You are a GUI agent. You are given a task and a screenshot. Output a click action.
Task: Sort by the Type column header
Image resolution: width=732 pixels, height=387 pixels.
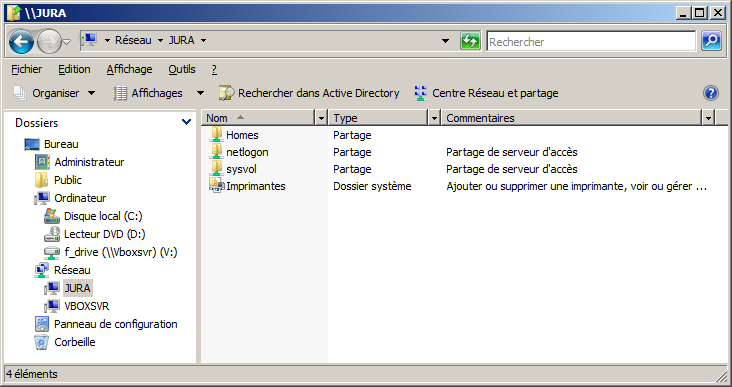click(x=378, y=118)
